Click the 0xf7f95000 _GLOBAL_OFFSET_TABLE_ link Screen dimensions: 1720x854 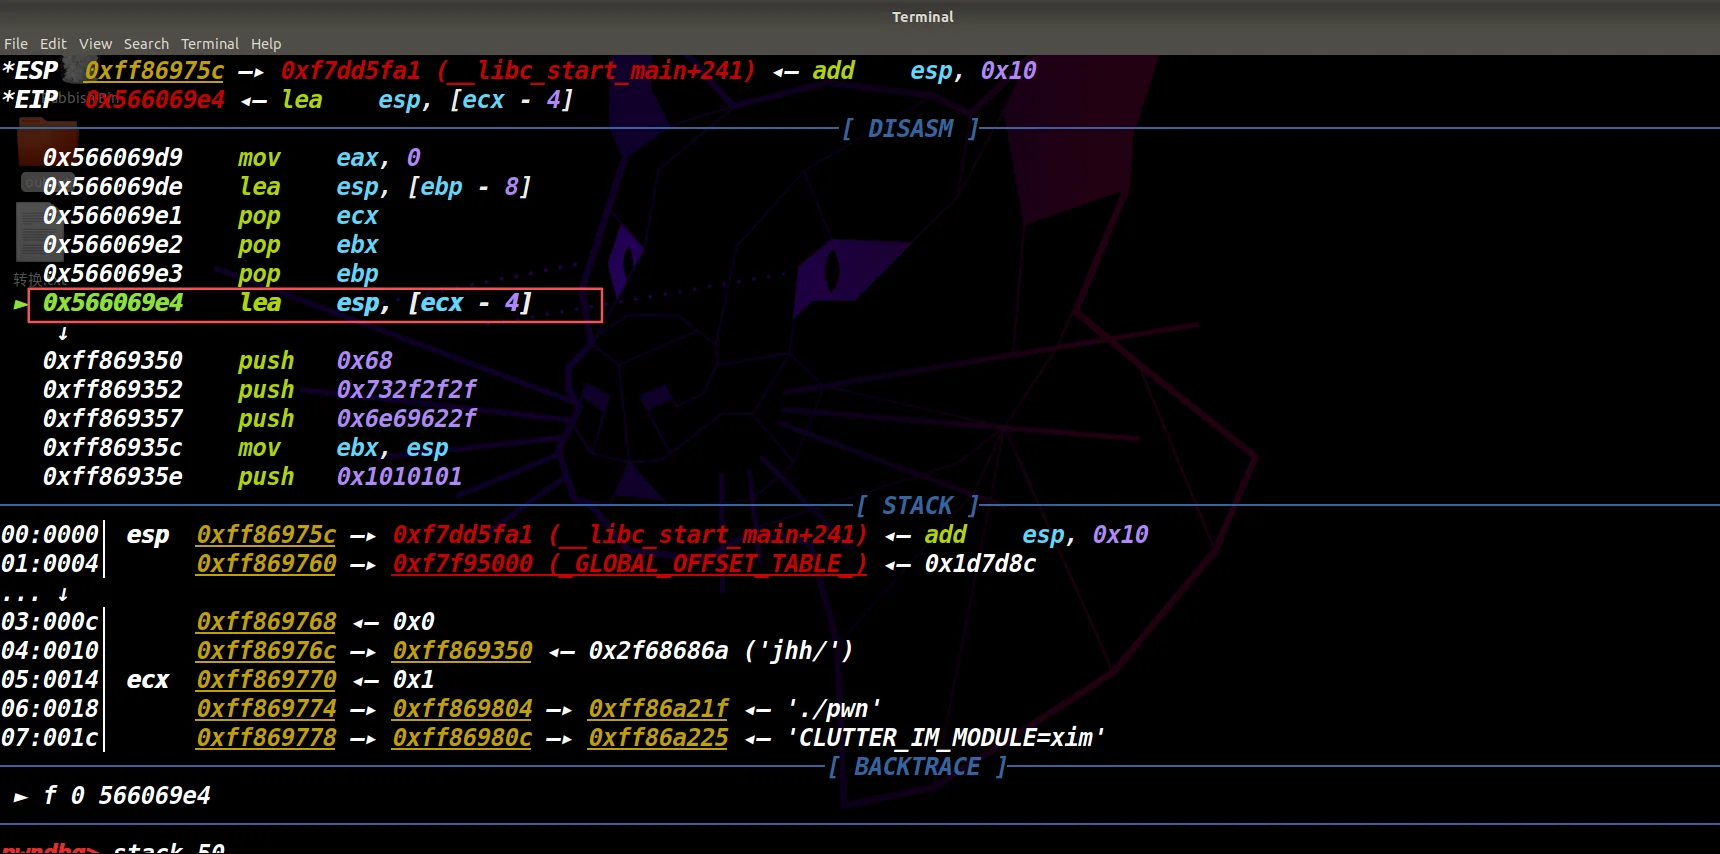629,564
